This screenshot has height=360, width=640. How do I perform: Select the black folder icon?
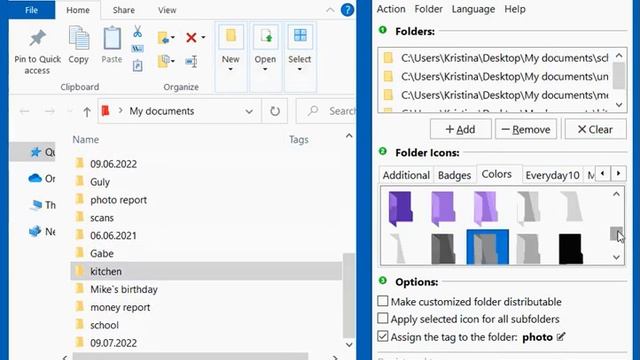[x=571, y=248]
